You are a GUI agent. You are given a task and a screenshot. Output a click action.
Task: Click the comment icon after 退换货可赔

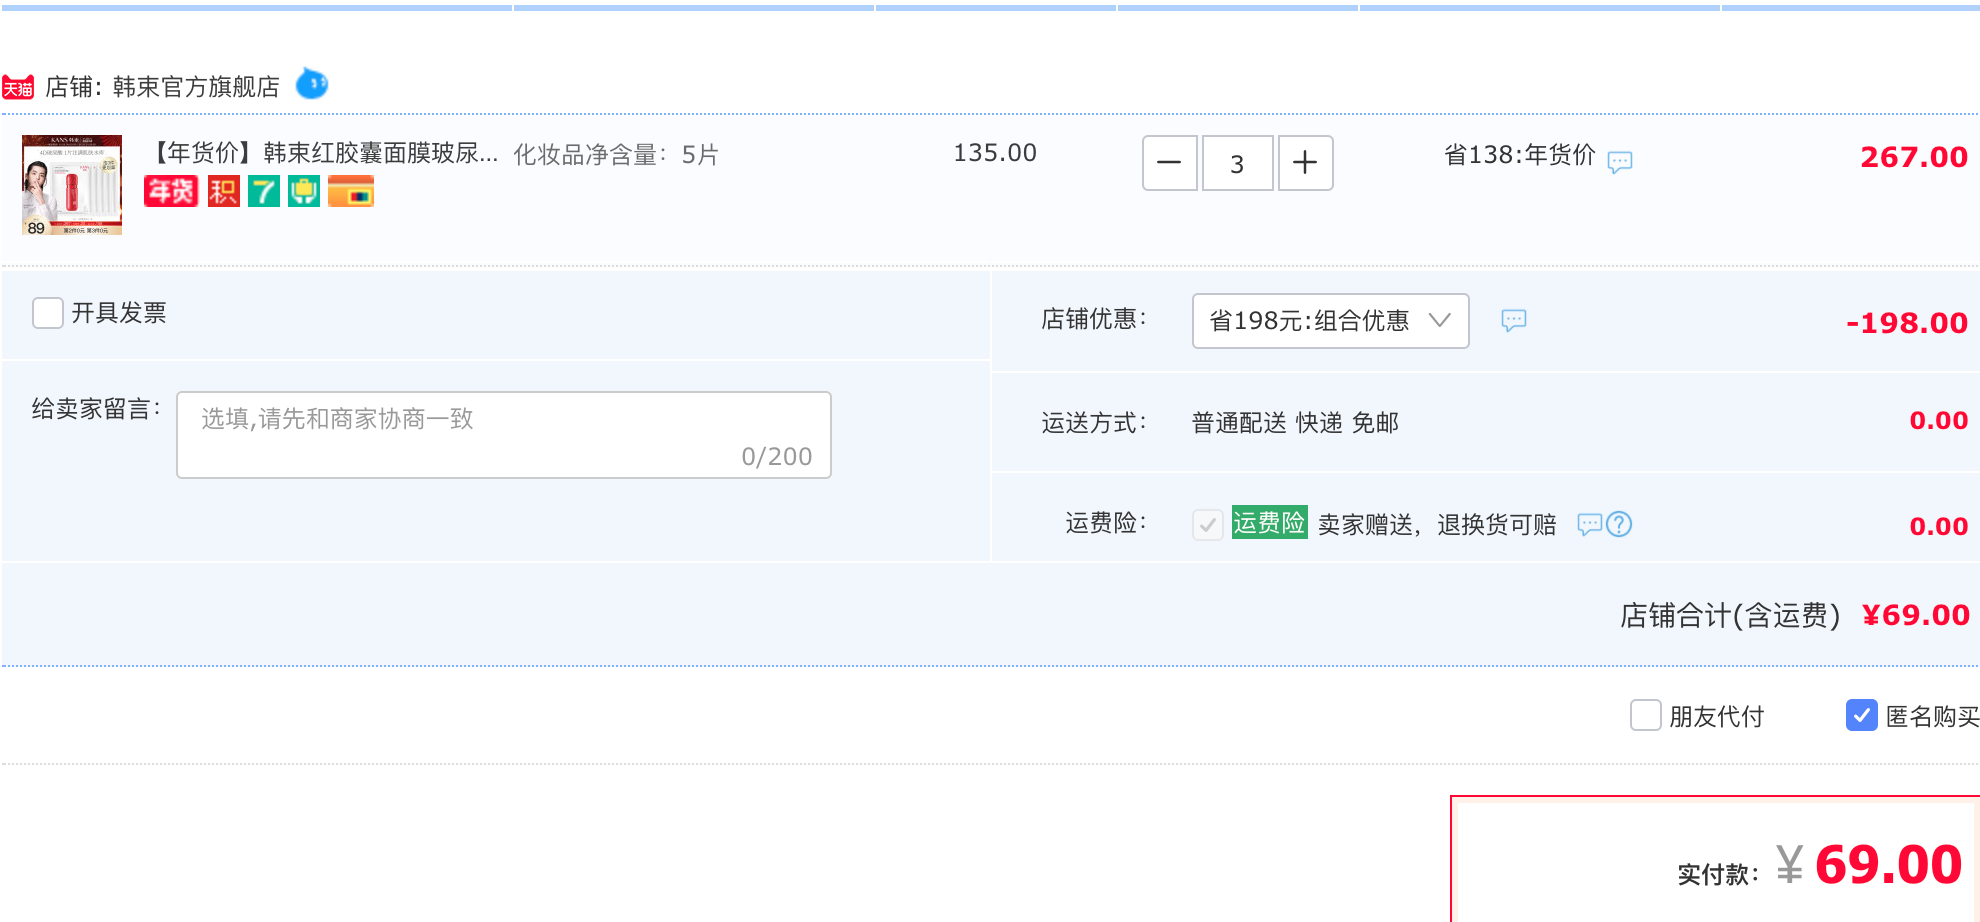(x=1590, y=524)
